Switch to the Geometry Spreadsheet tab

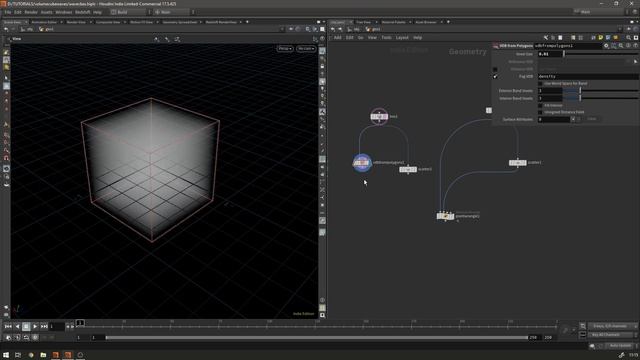180,22
